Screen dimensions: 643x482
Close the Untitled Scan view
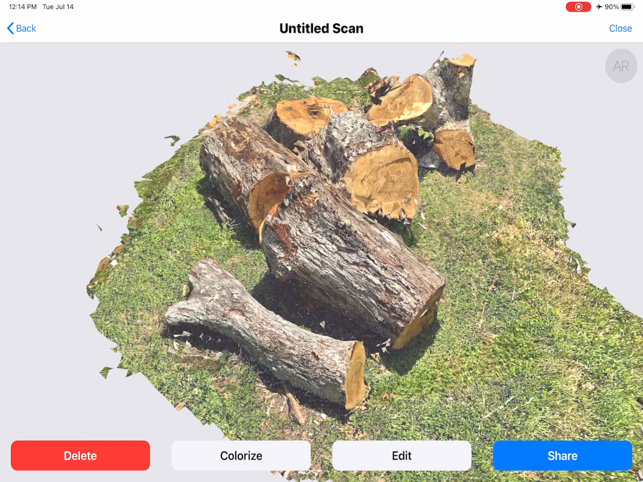[620, 28]
